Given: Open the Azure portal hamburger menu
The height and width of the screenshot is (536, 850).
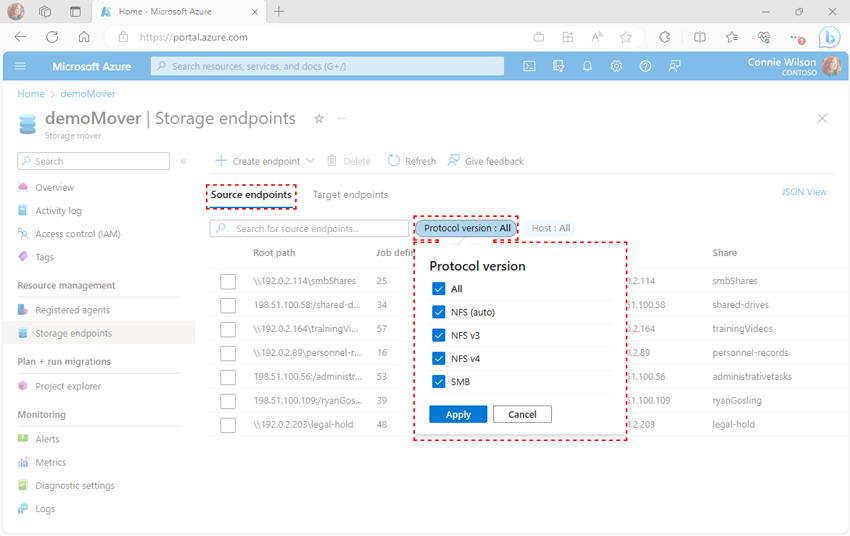Looking at the screenshot, I should [x=21, y=66].
